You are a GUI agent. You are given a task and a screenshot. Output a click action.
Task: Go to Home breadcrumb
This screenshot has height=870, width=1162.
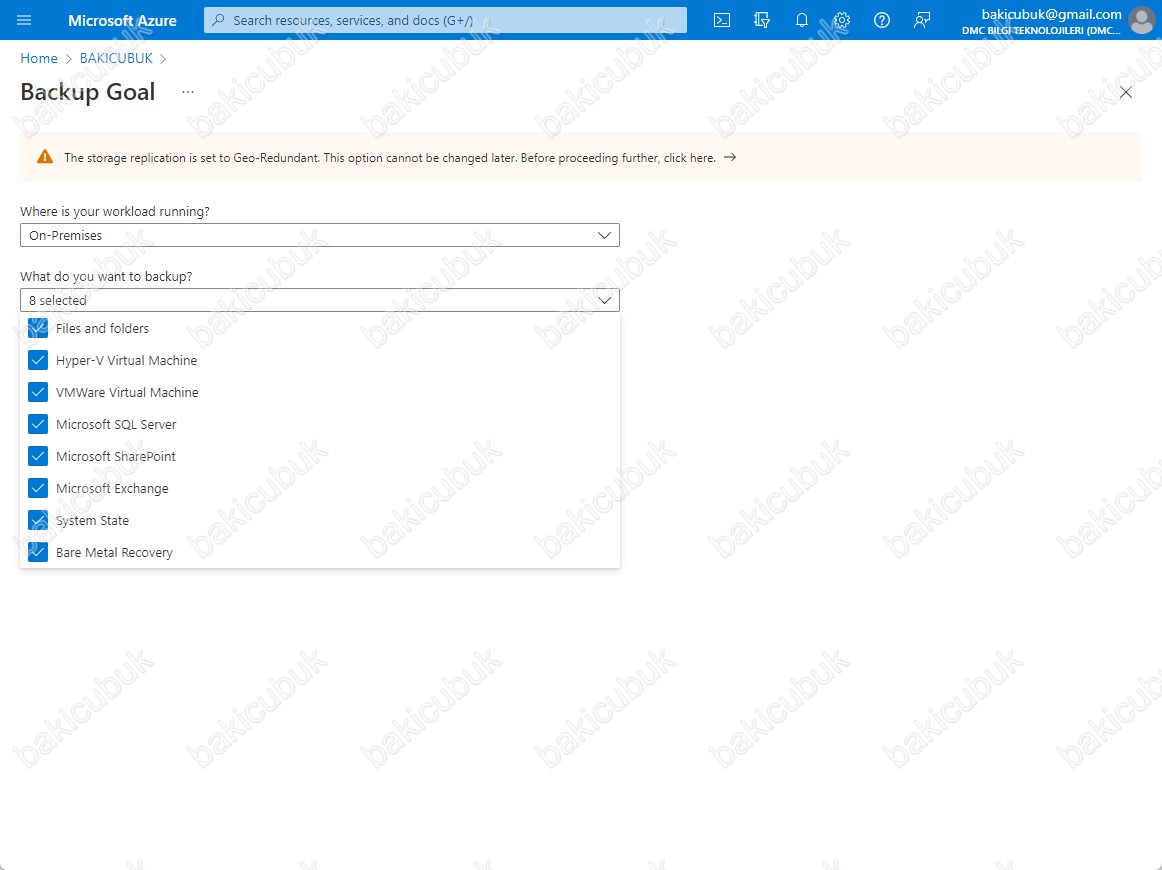(39, 58)
